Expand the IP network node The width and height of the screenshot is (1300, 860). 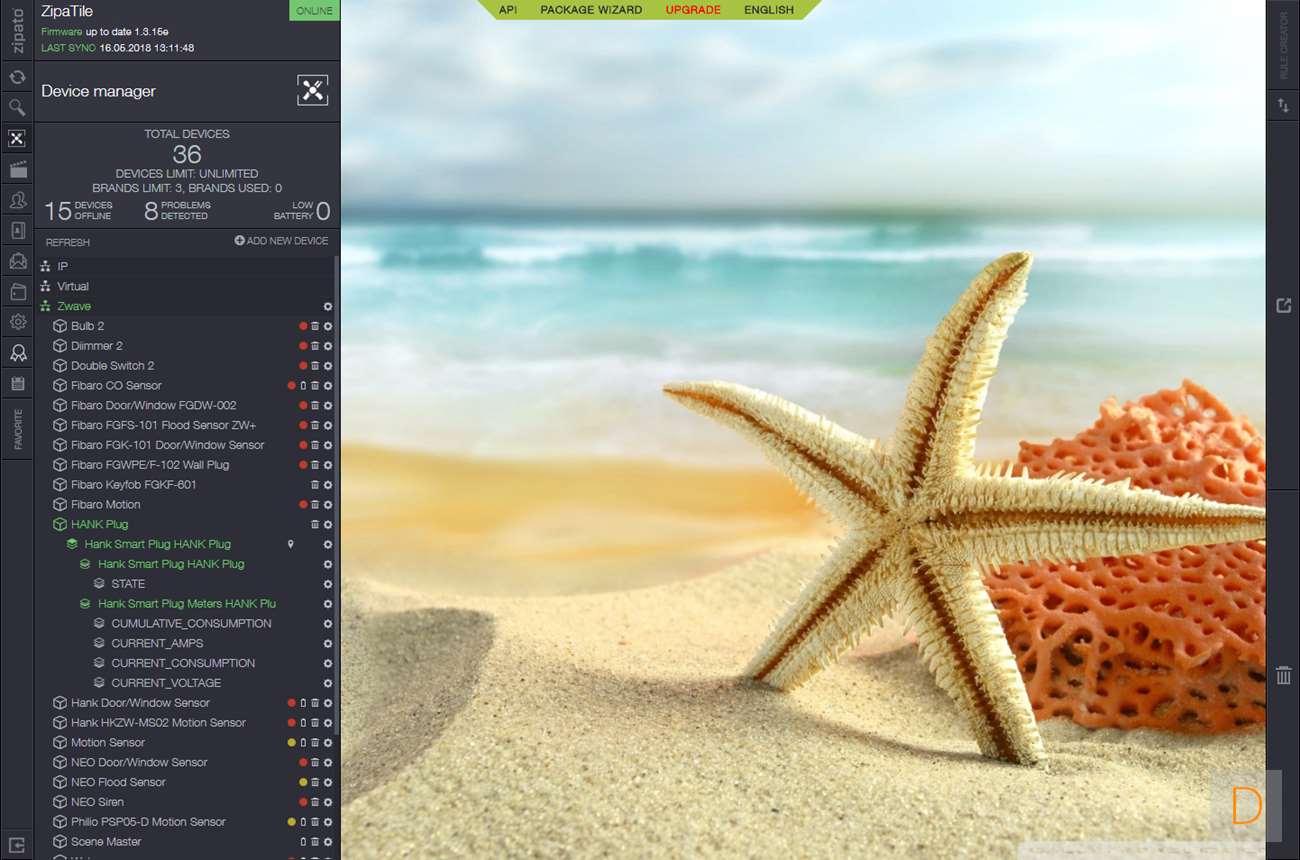(62, 266)
